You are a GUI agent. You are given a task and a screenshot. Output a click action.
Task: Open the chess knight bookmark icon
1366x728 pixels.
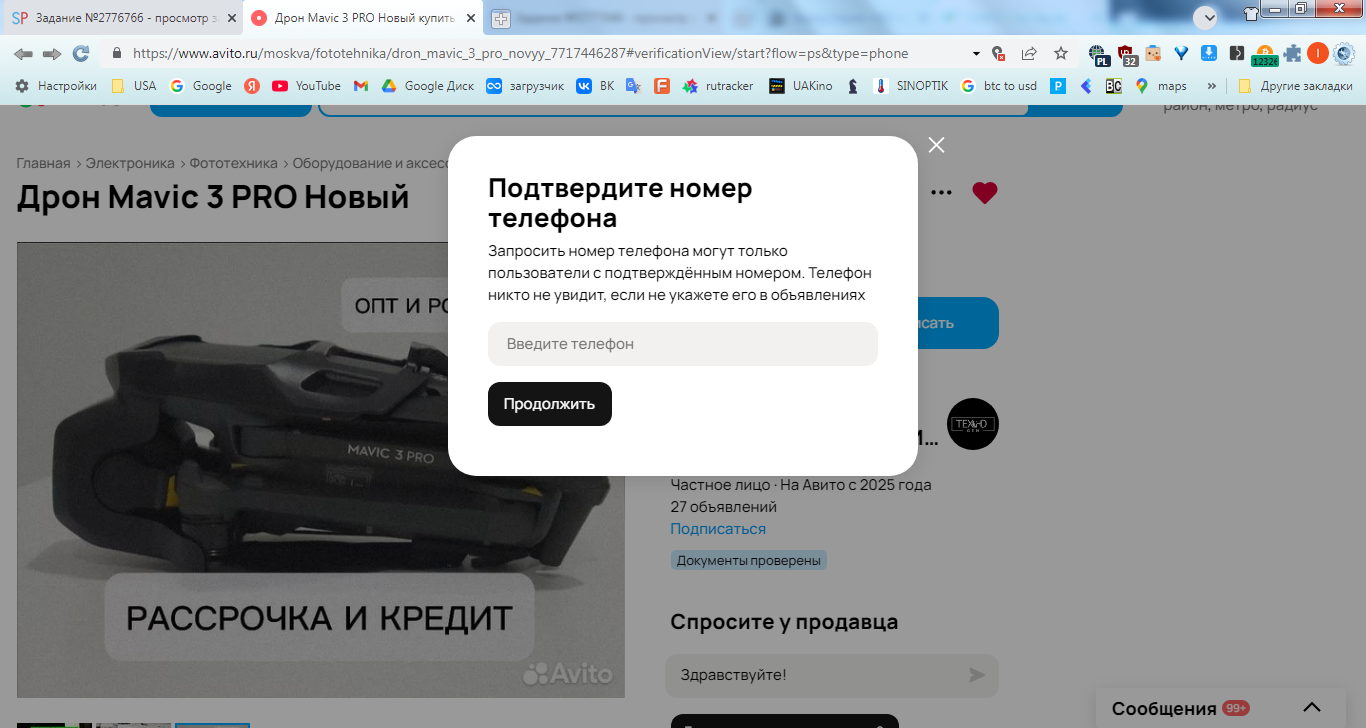pyautogui.click(x=853, y=86)
